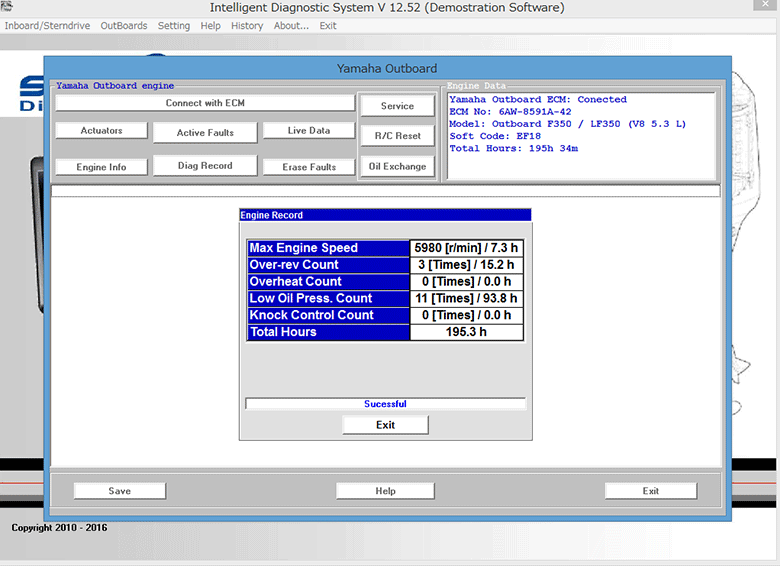Select the Max Engine Speed row label
The height and width of the screenshot is (566, 780).
point(328,248)
